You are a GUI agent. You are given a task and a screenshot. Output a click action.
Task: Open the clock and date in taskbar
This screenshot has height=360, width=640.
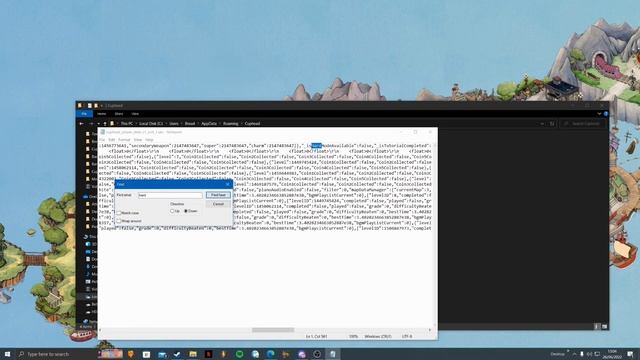coord(612,354)
